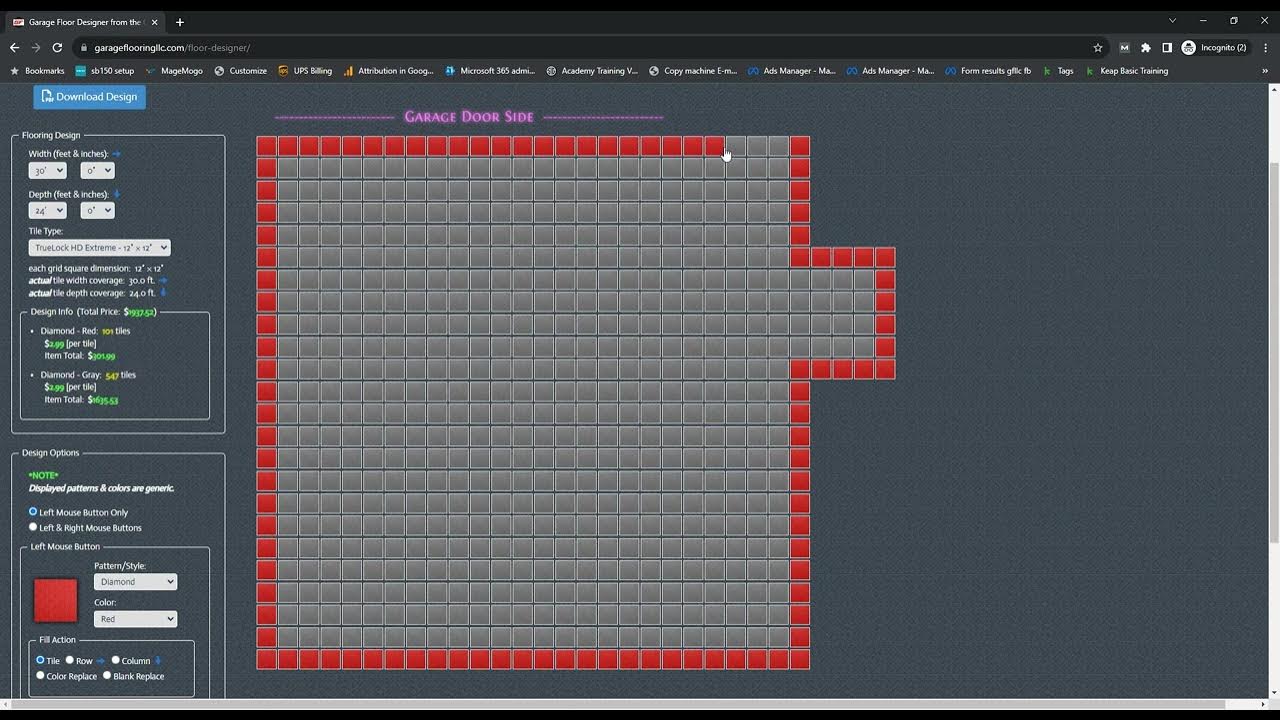Screen dimensions: 1280x720
Task: Open the Chrome three-dot menu
Action: click(x=1265, y=47)
